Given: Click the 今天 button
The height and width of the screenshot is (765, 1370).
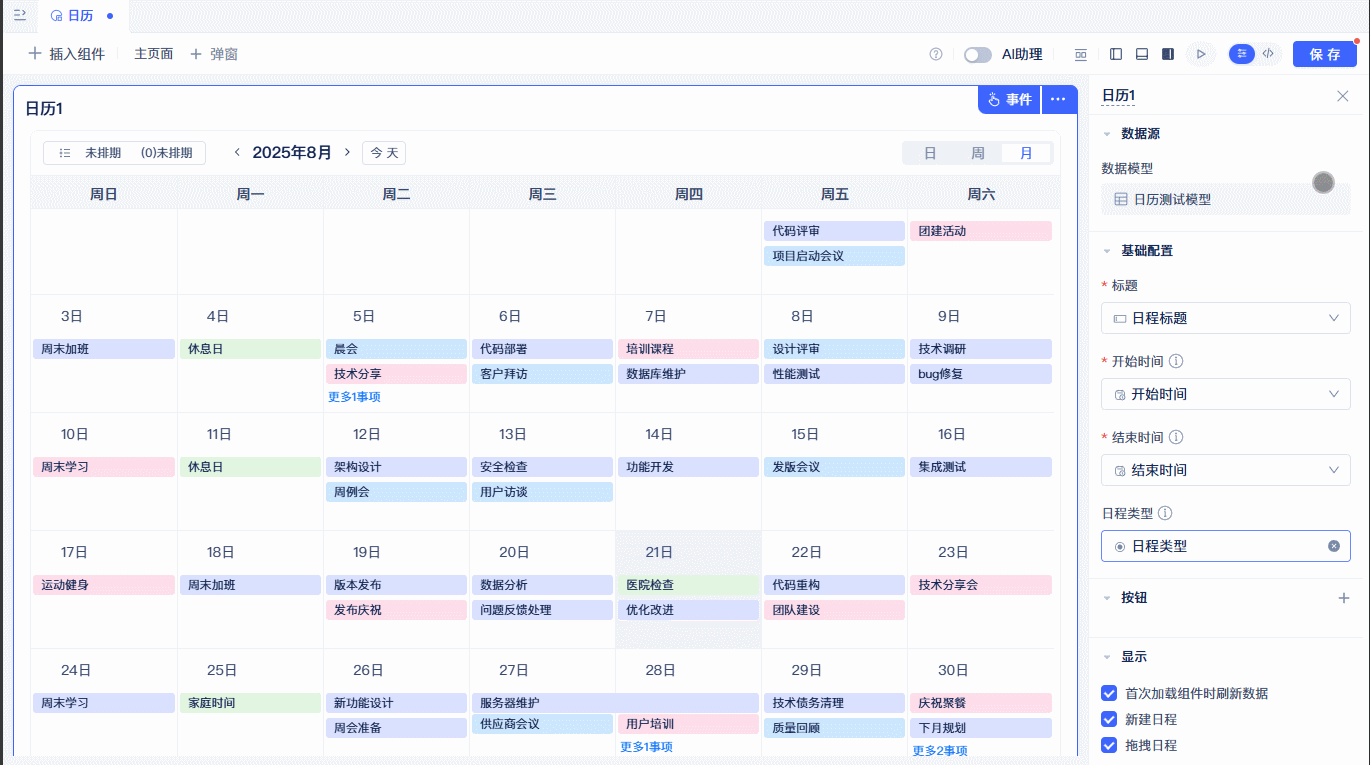Looking at the screenshot, I should 384,153.
